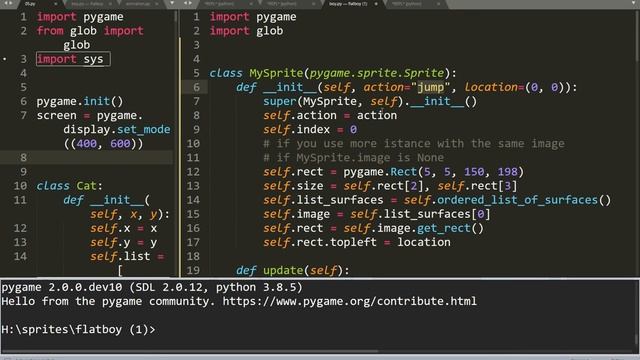Click 'pygame.init()' line in left pane
The width and height of the screenshot is (640, 360).
[80, 101]
